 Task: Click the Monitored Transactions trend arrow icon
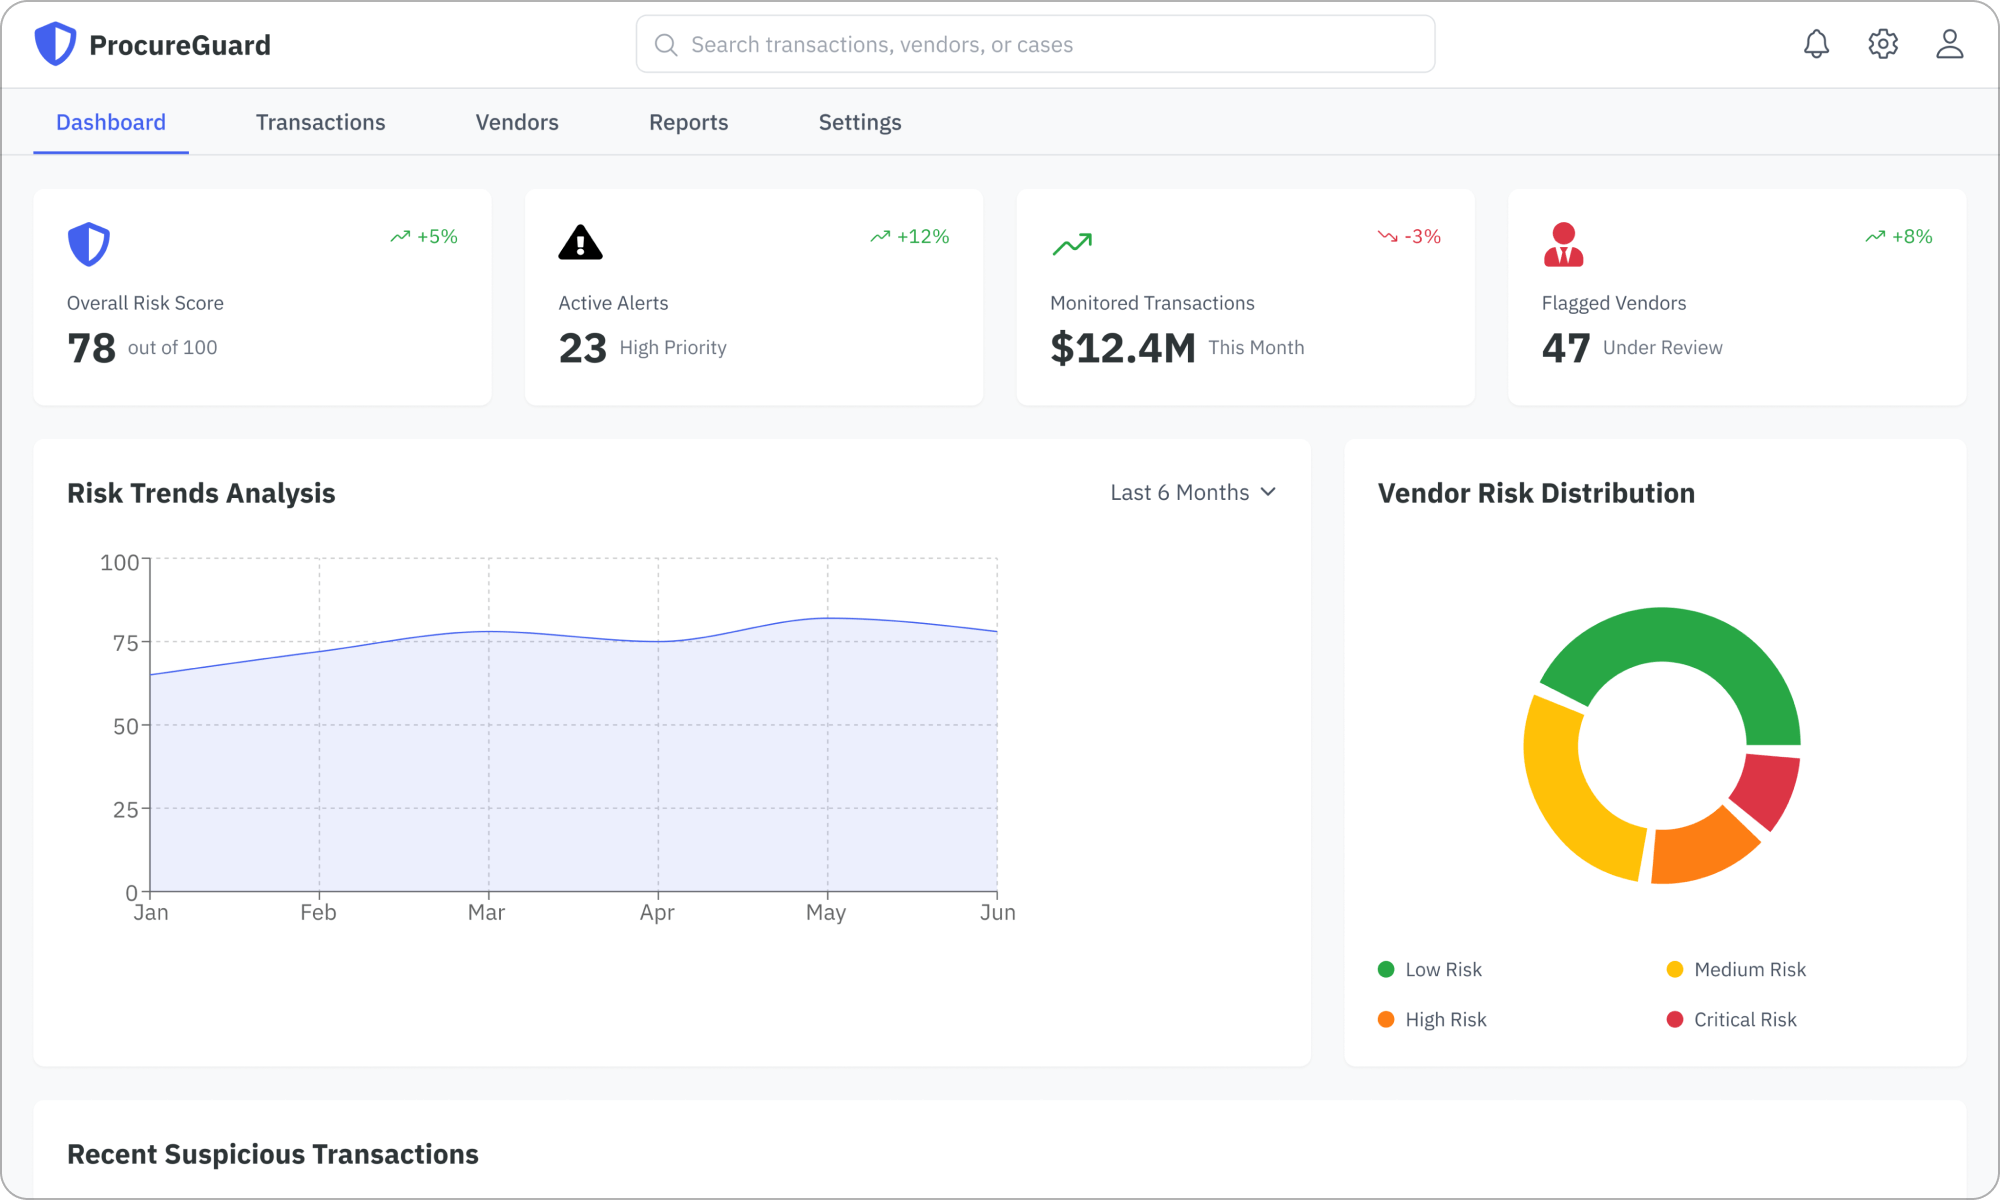[1072, 242]
